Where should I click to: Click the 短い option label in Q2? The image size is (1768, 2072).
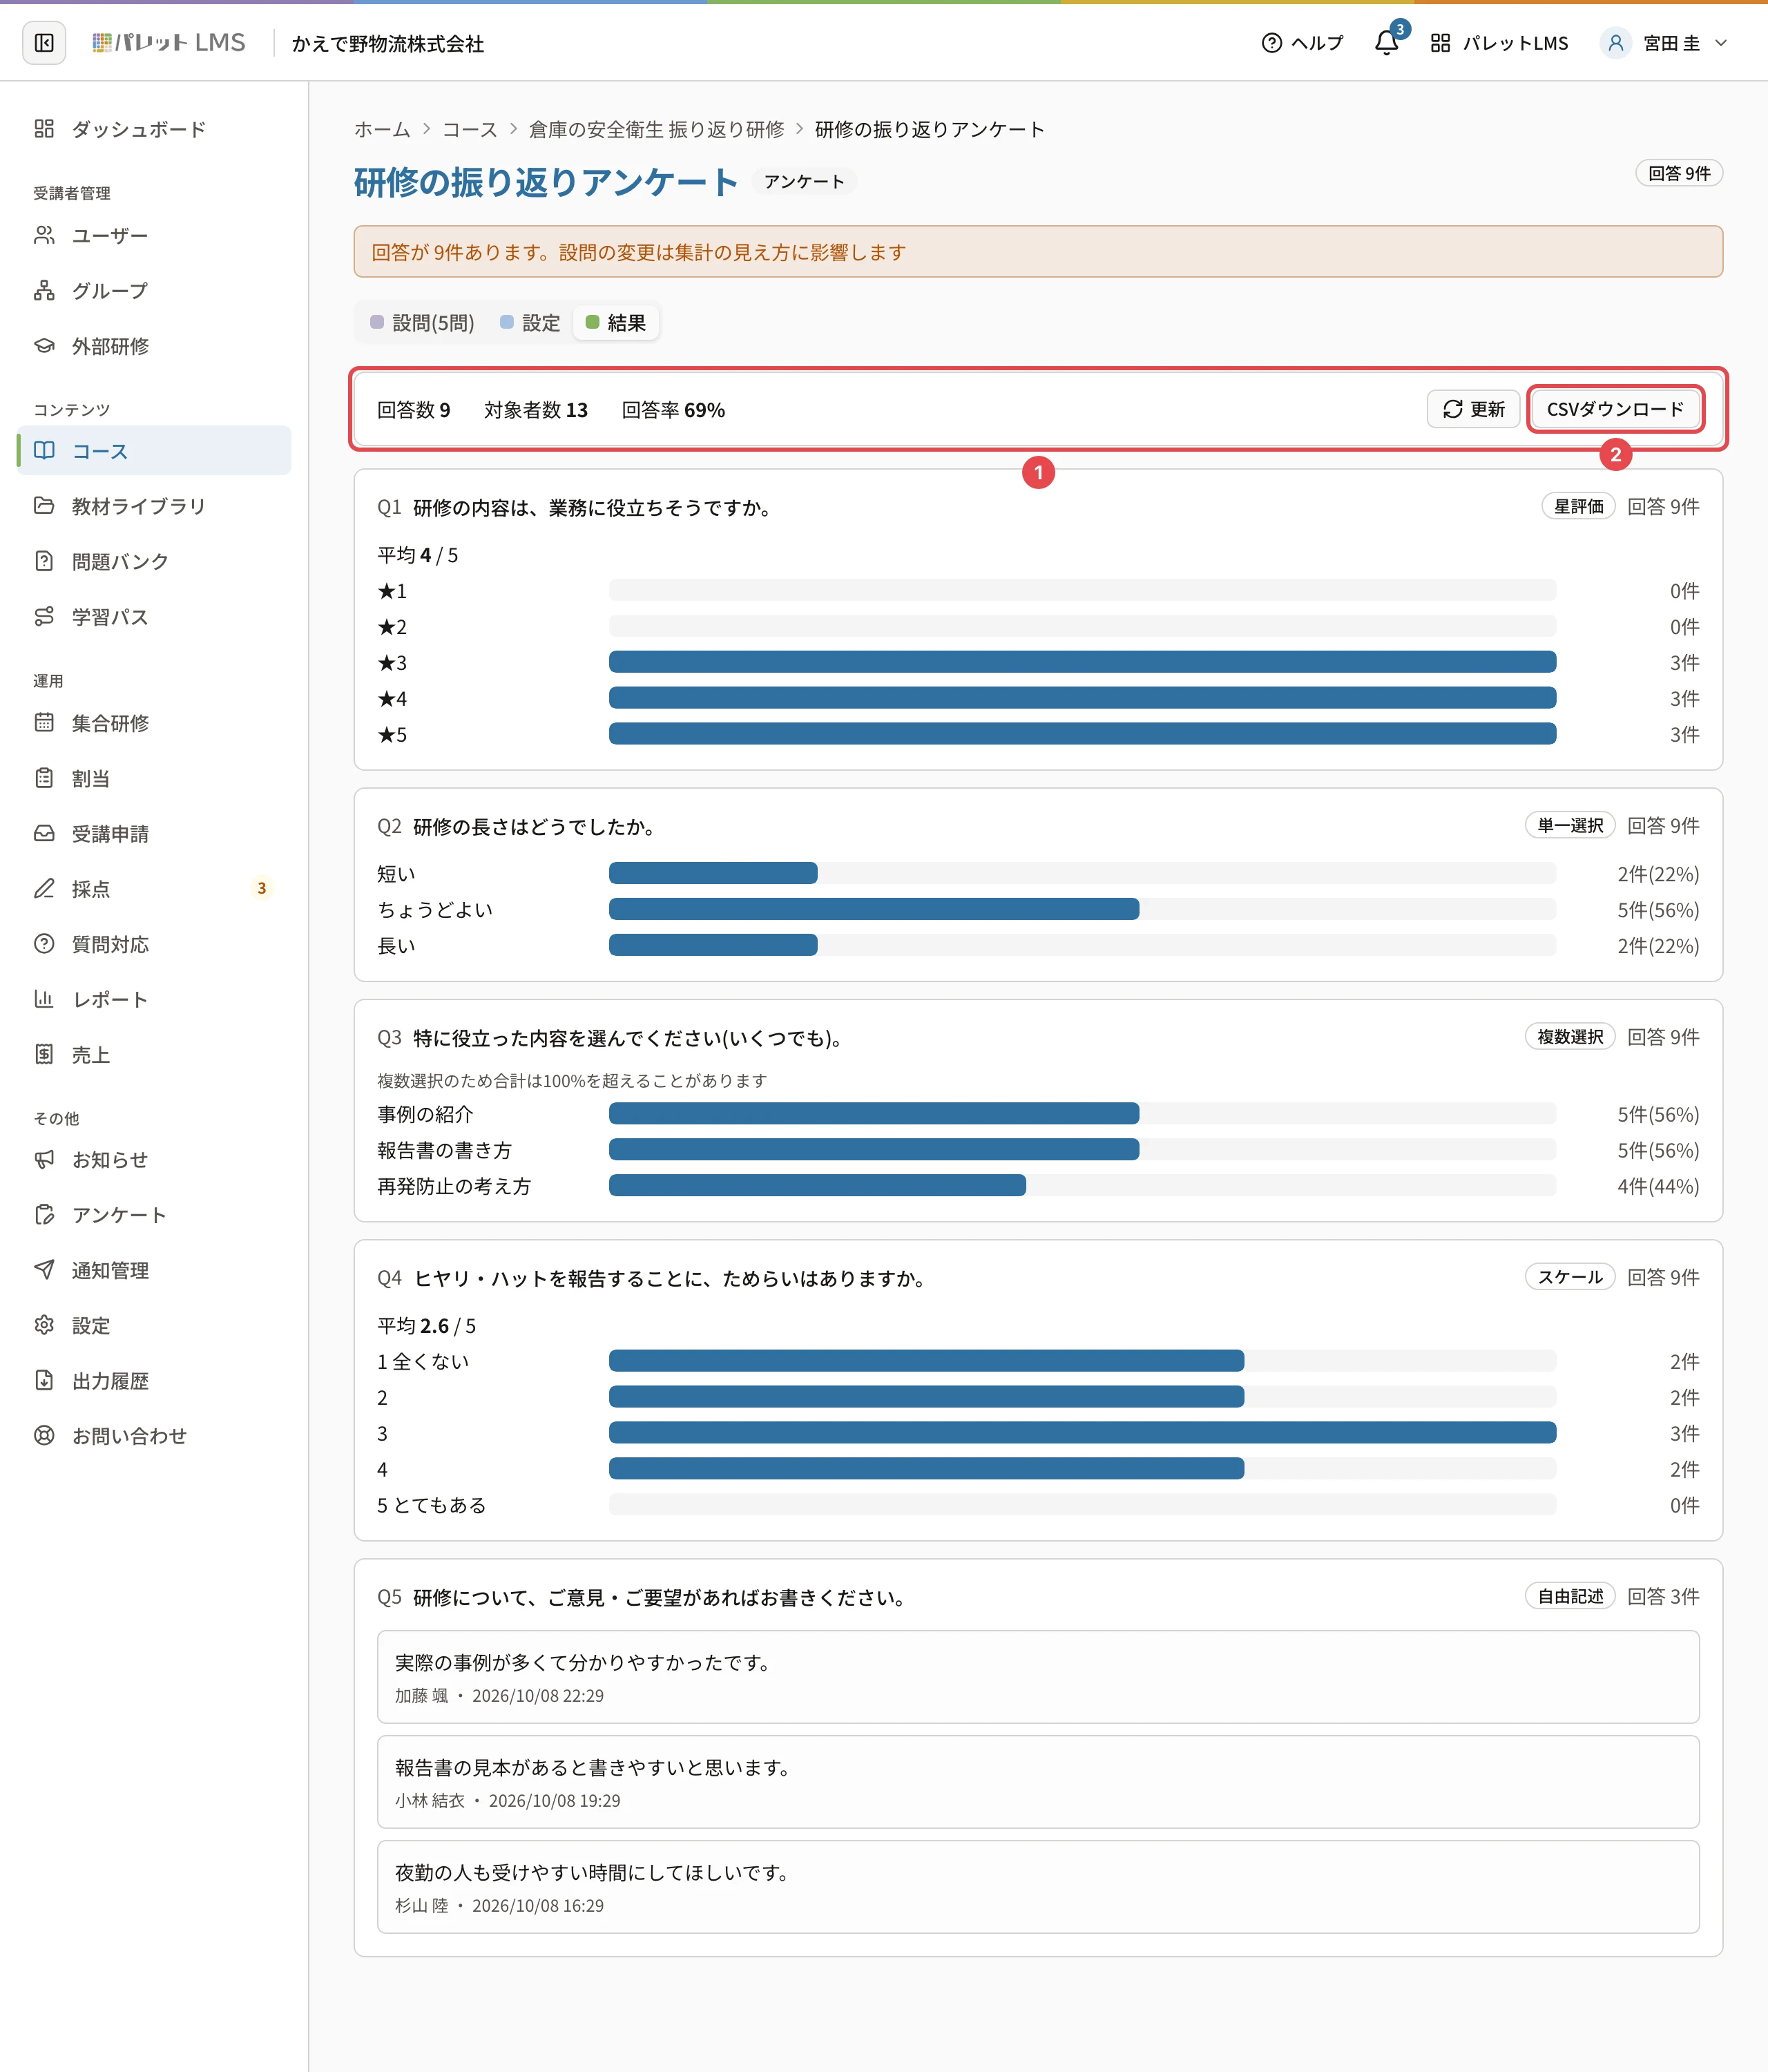click(396, 874)
